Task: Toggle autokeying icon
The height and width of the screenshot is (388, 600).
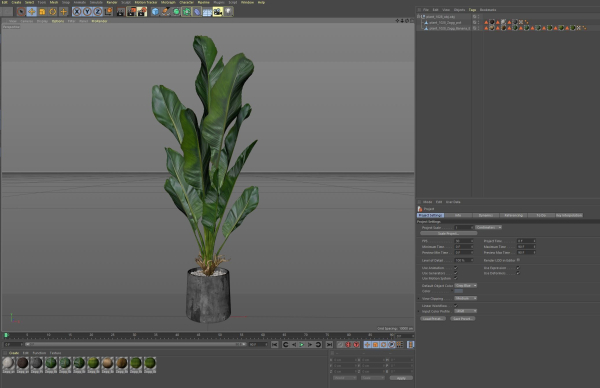Action: point(348,345)
